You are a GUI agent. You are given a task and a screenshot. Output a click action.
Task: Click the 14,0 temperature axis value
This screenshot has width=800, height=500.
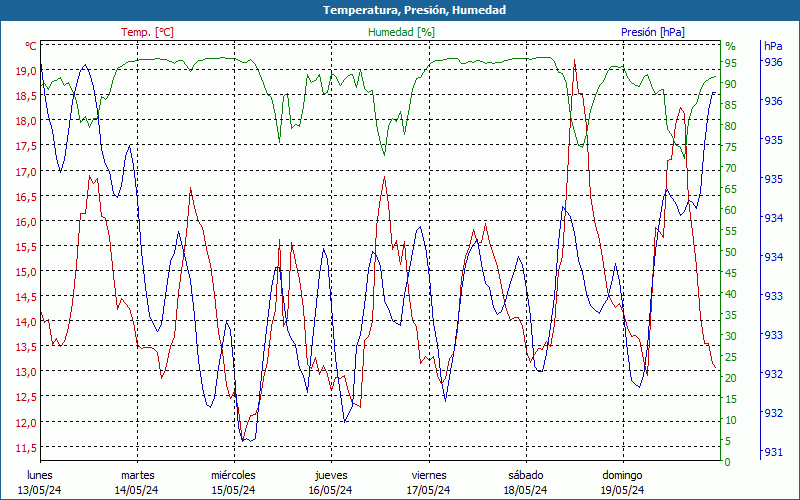(26, 322)
